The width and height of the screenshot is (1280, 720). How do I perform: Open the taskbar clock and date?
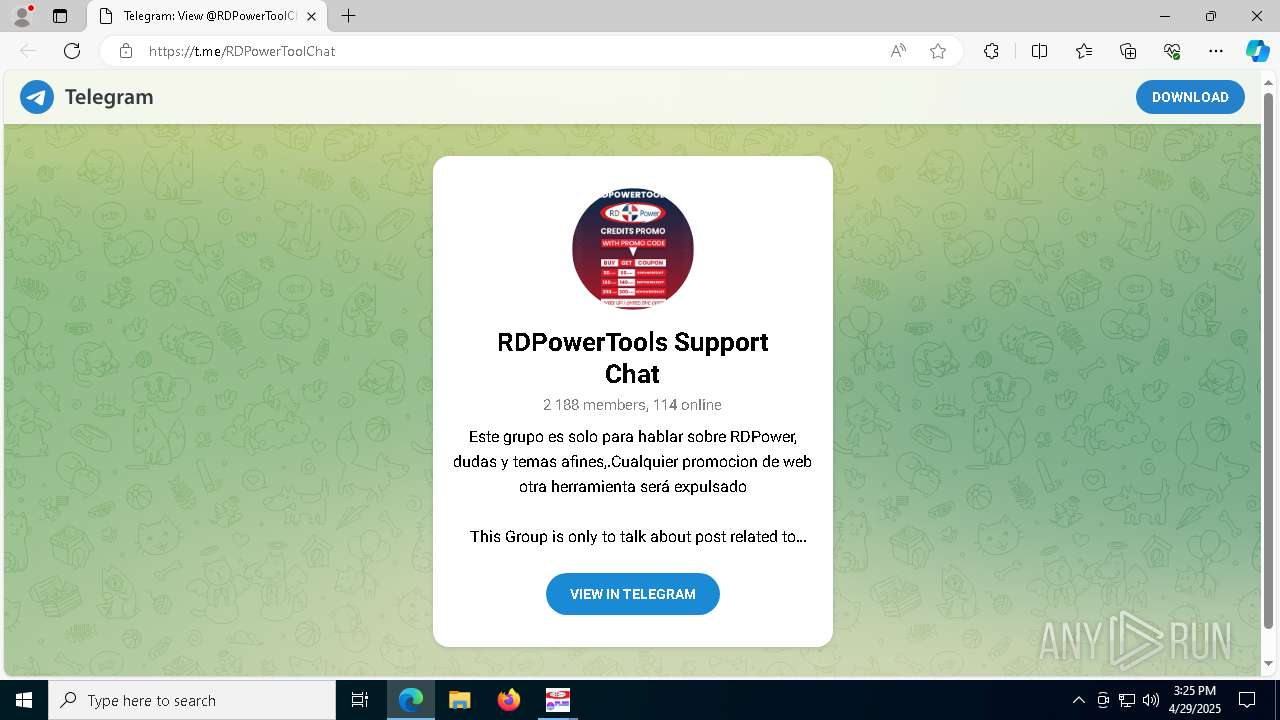1194,700
